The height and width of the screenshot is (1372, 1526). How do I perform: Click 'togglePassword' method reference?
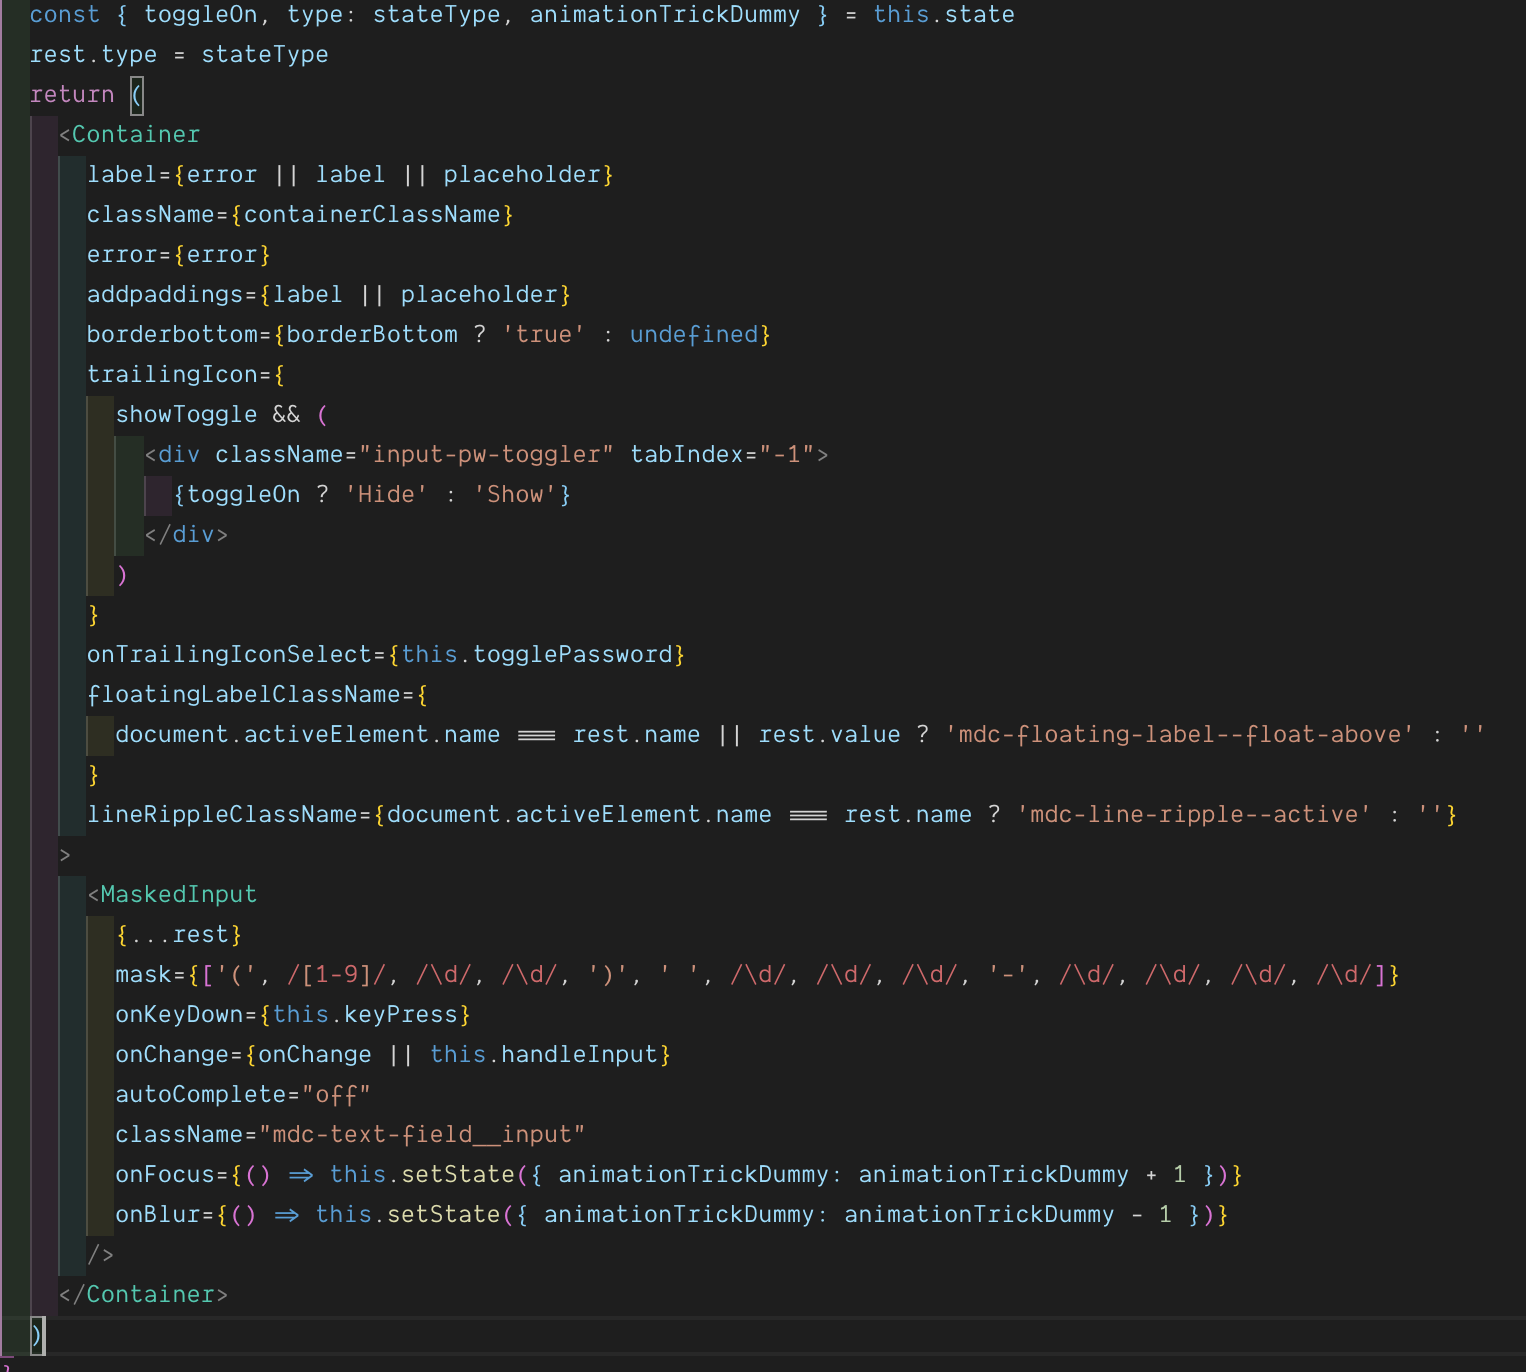coord(573,655)
